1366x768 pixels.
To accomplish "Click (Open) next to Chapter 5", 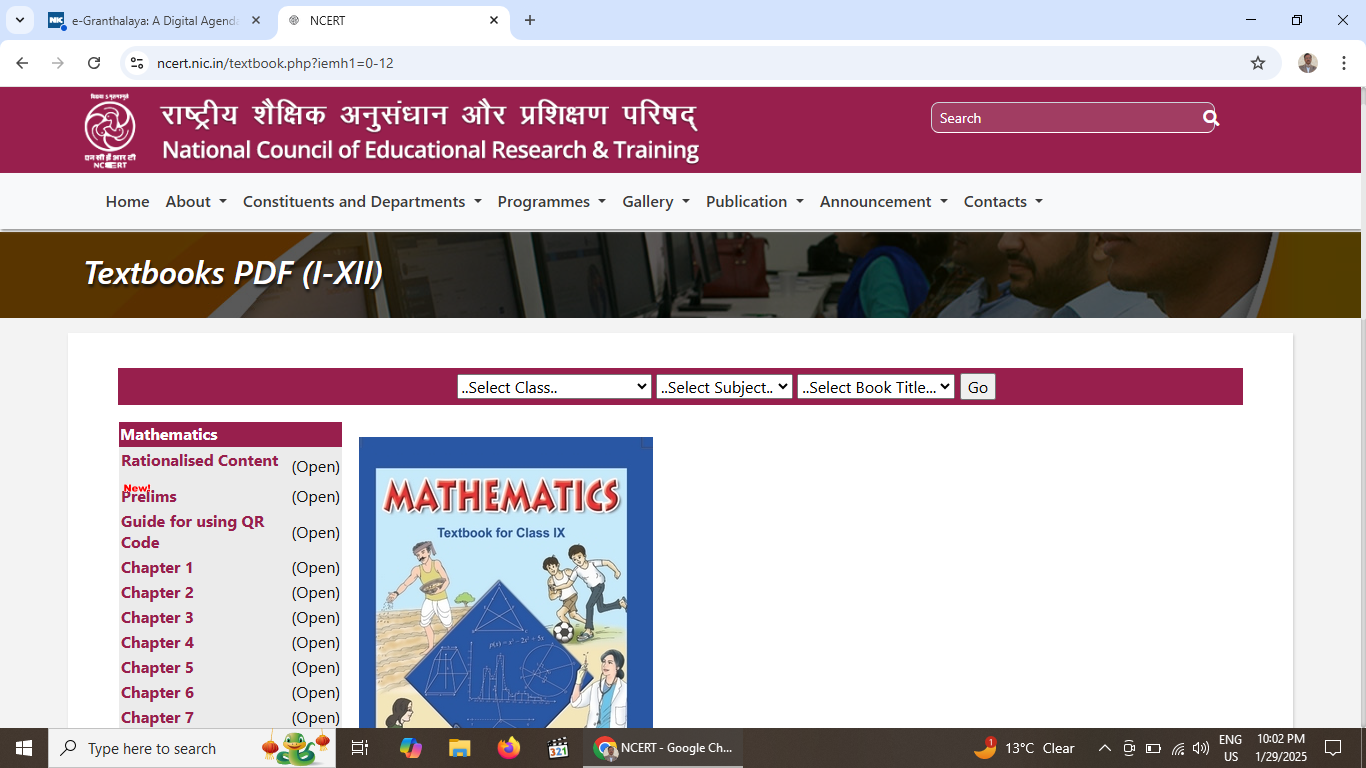I will click(316, 667).
